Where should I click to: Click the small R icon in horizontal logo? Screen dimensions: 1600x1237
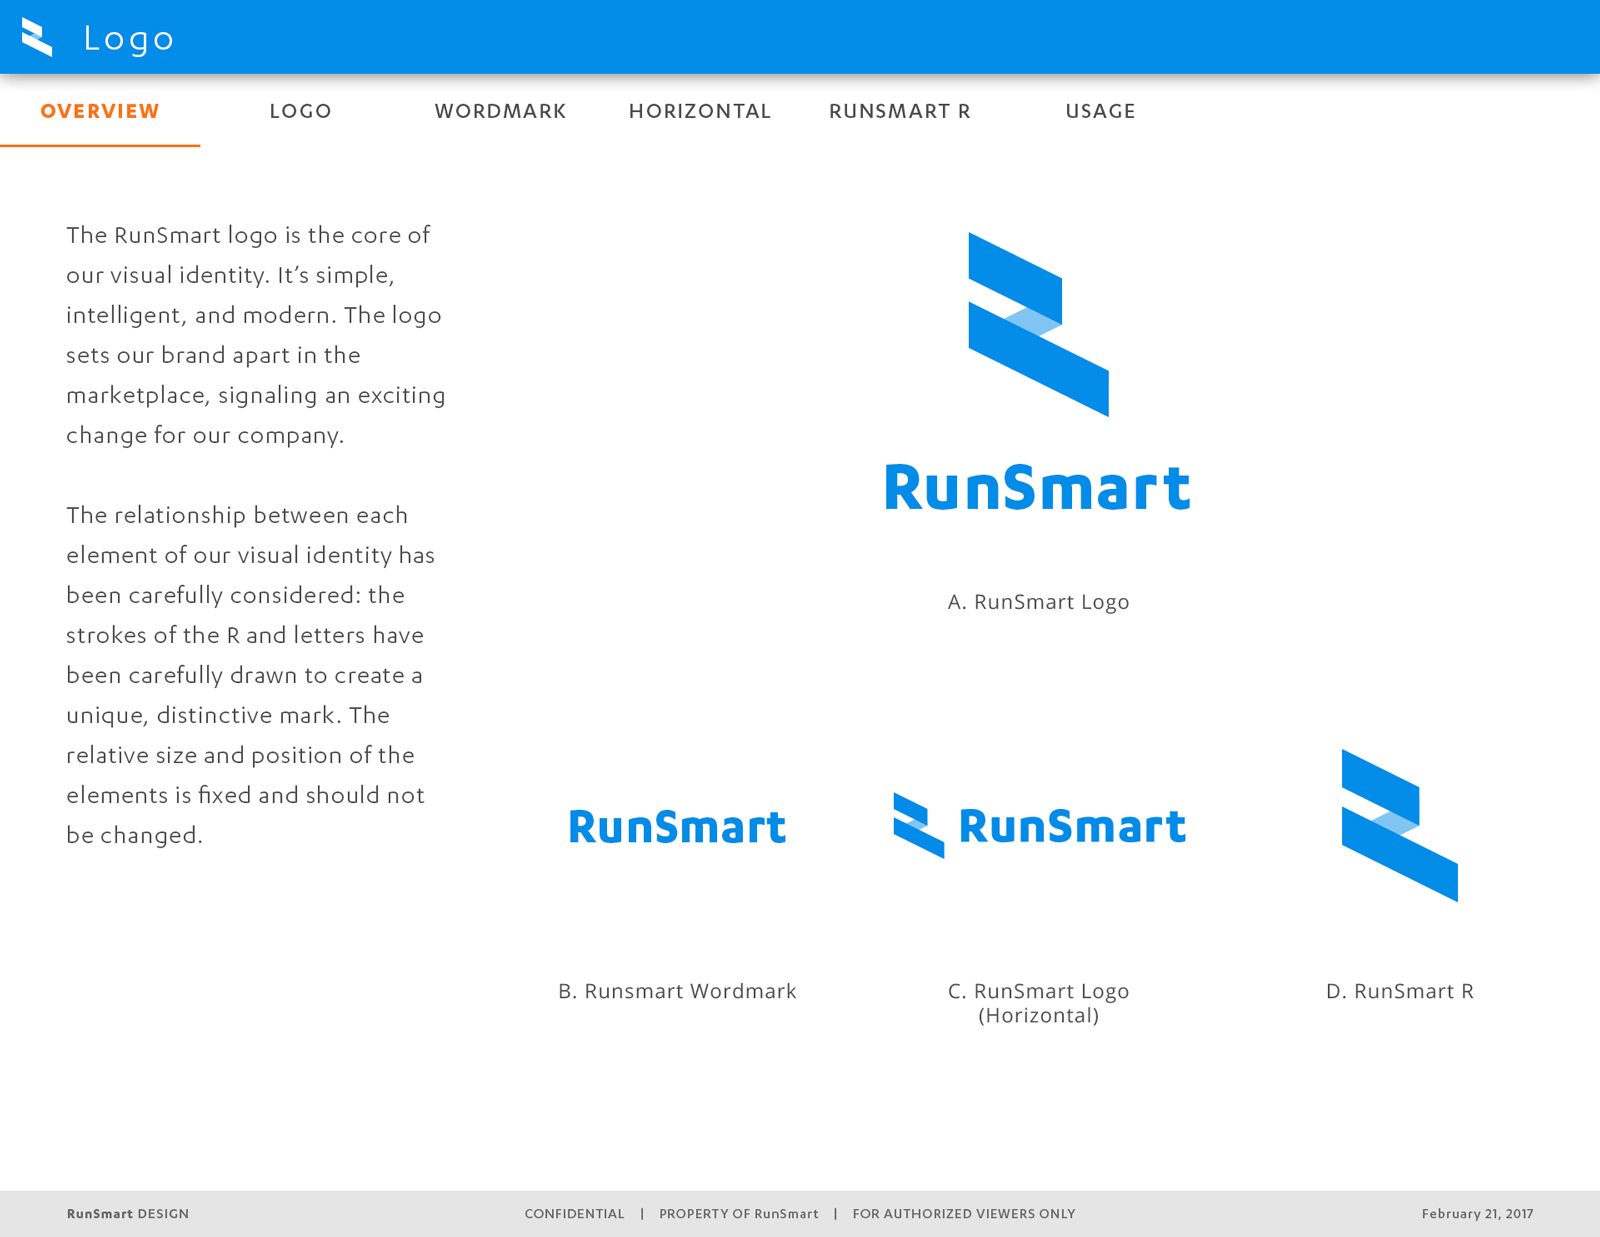[918, 825]
